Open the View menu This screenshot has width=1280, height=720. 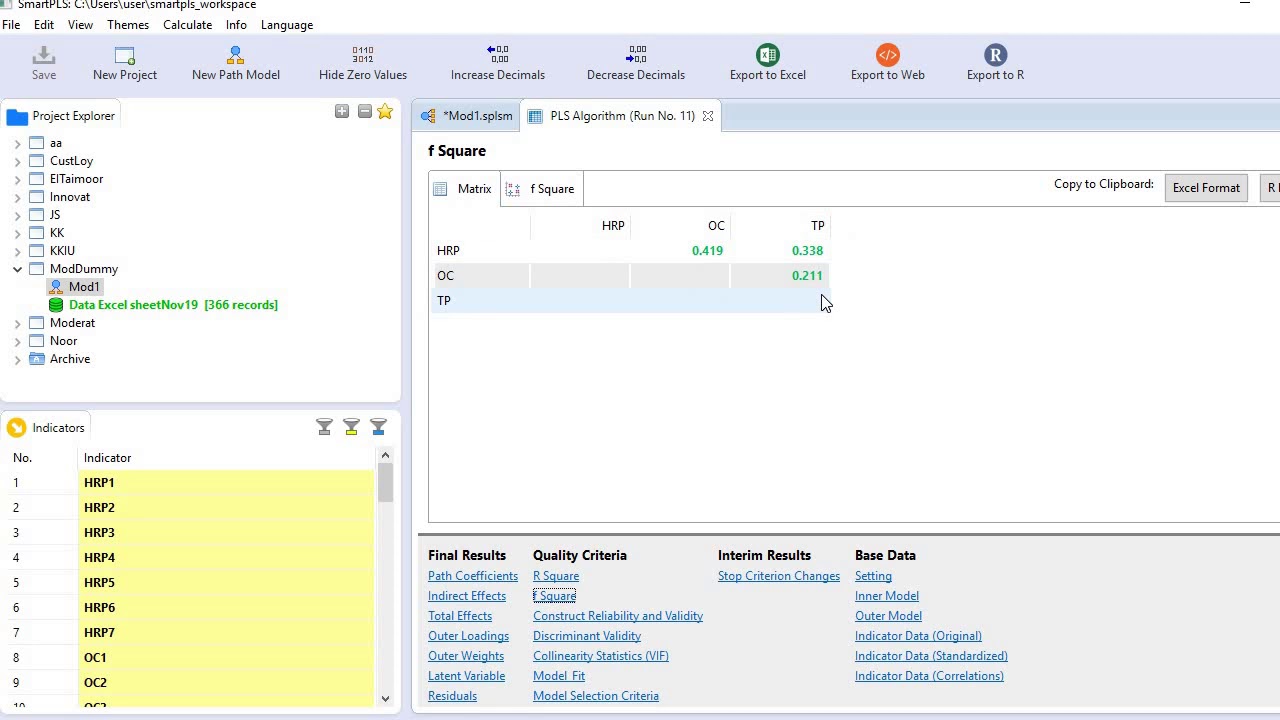pos(80,25)
